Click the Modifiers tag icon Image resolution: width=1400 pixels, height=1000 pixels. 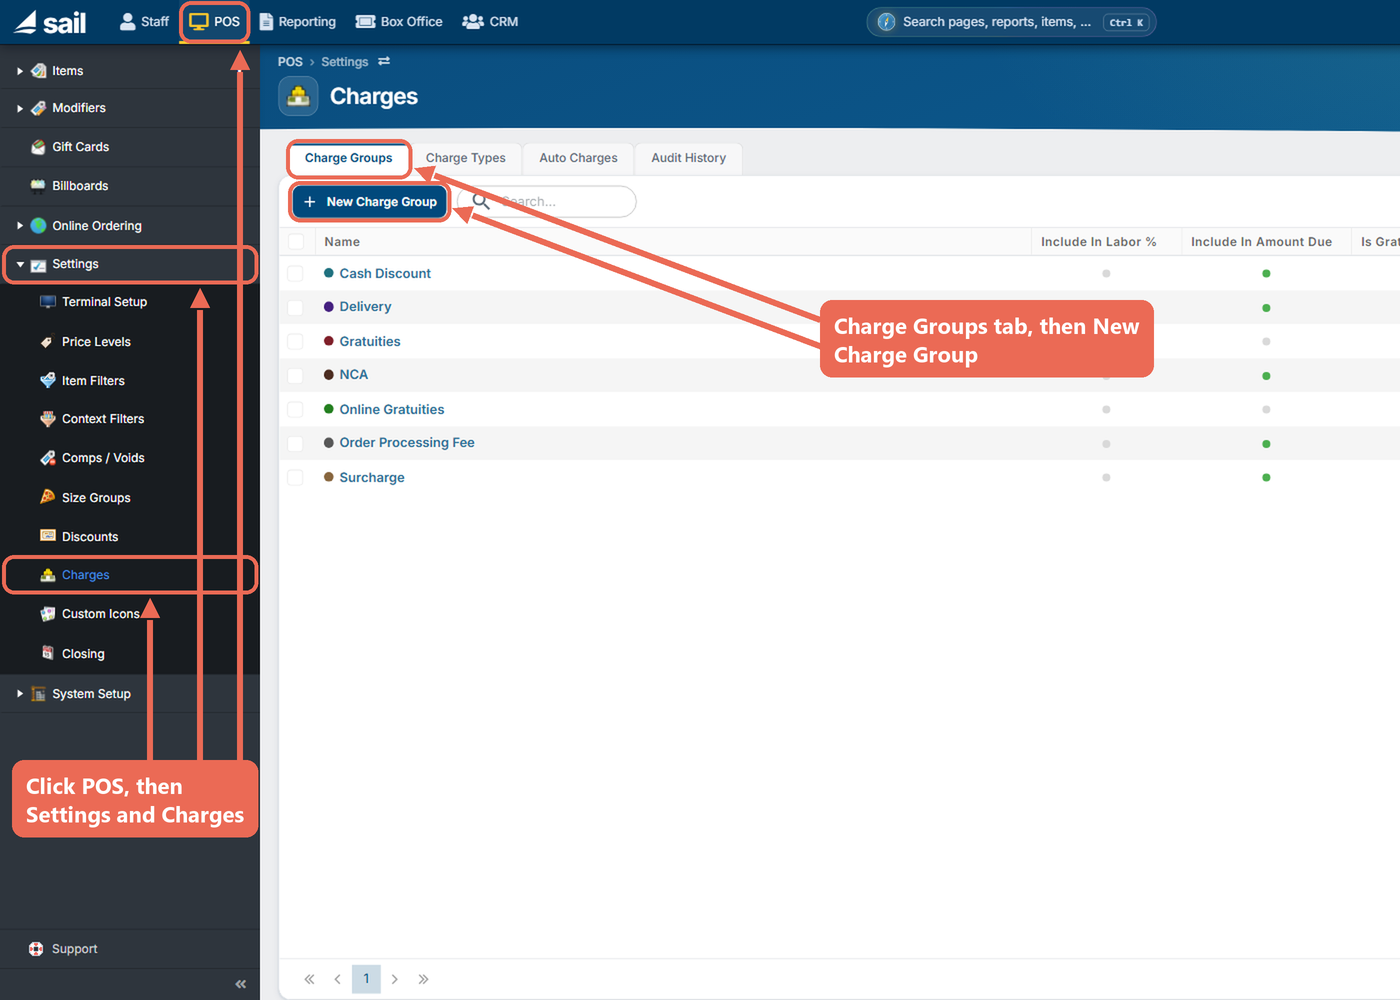tap(39, 108)
